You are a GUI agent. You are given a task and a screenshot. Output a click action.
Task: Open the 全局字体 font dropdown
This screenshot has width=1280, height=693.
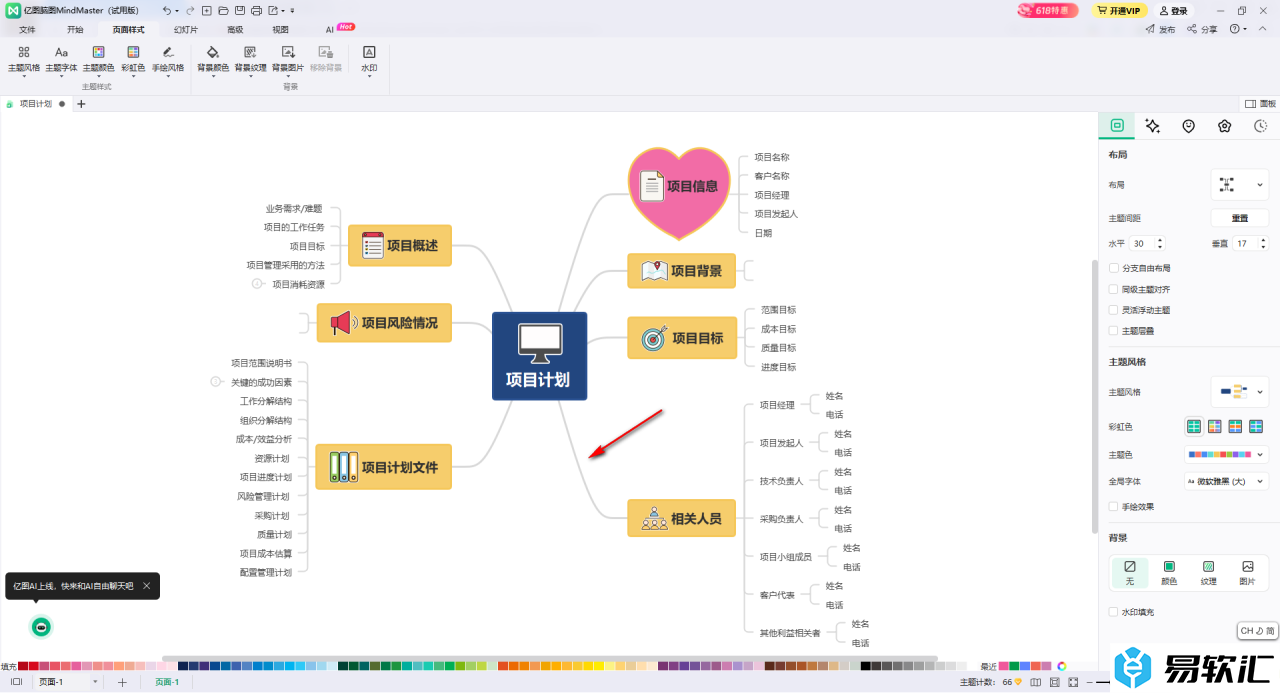pyautogui.click(x=1226, y=482)
